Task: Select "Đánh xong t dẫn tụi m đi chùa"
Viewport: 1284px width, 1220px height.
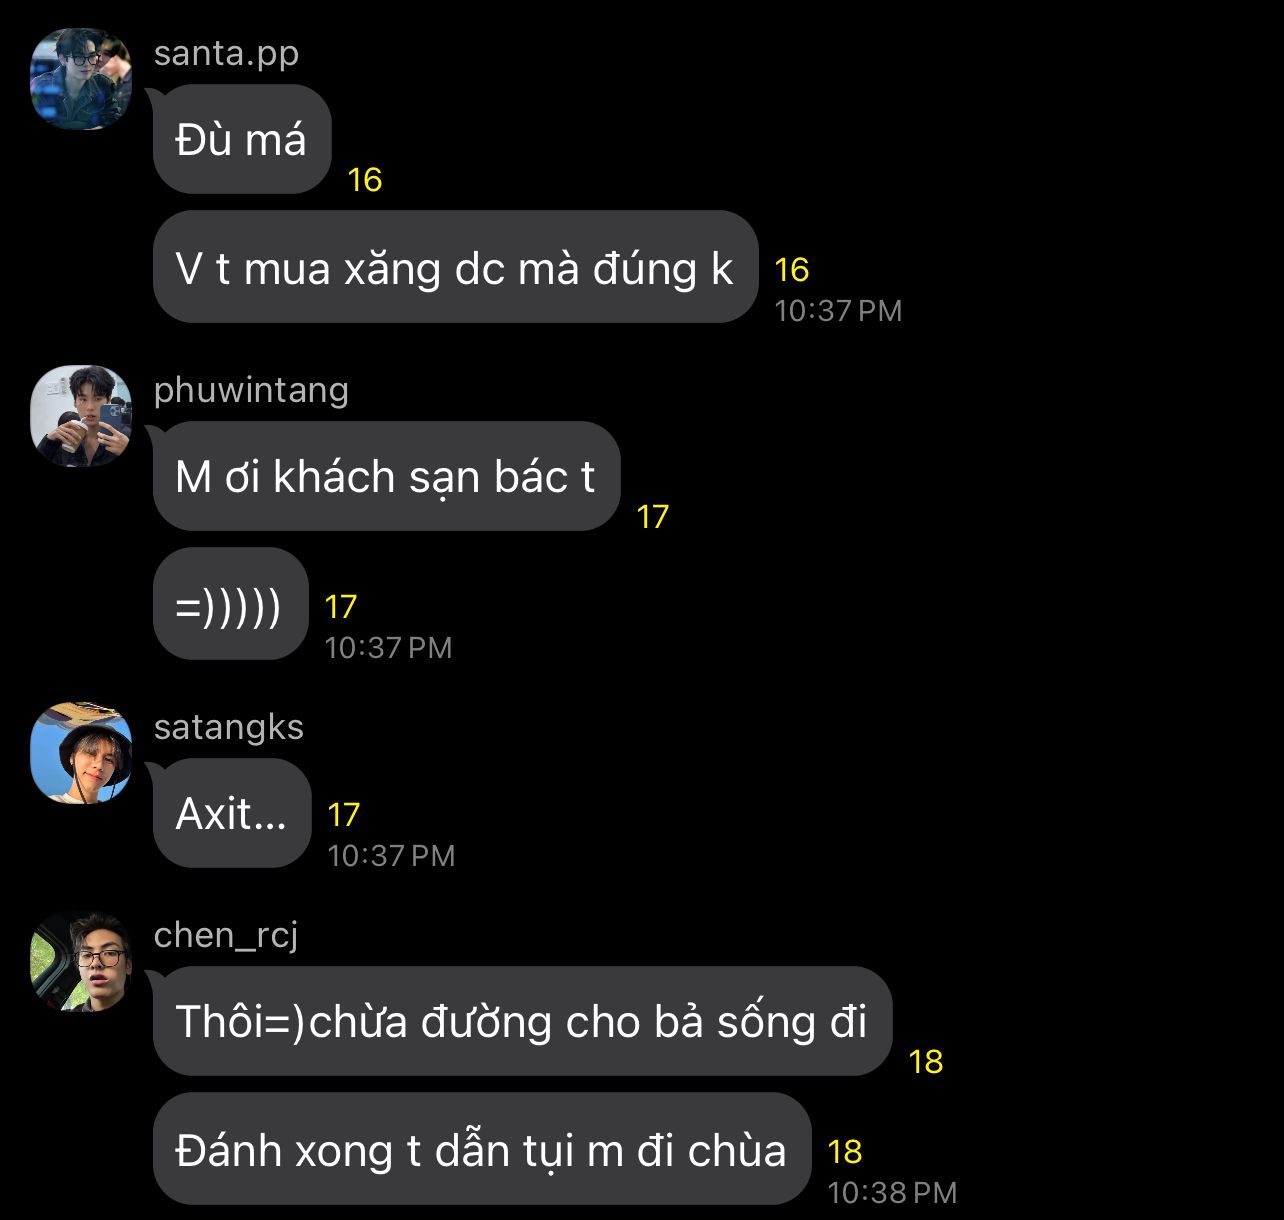Action: click(480, 1150)
